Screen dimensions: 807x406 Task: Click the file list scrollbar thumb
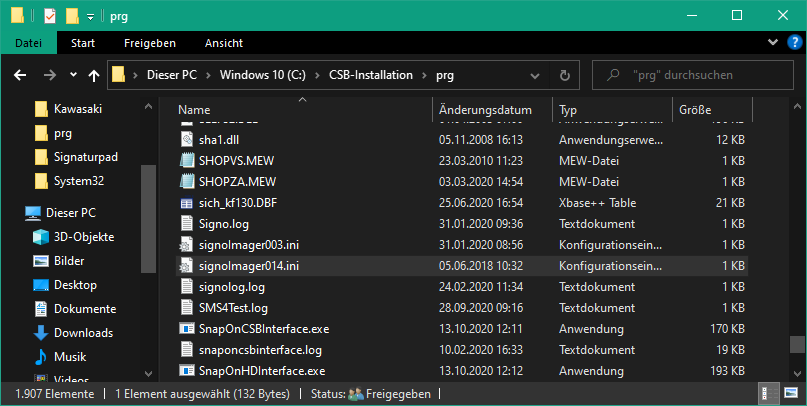click(797, 344)
